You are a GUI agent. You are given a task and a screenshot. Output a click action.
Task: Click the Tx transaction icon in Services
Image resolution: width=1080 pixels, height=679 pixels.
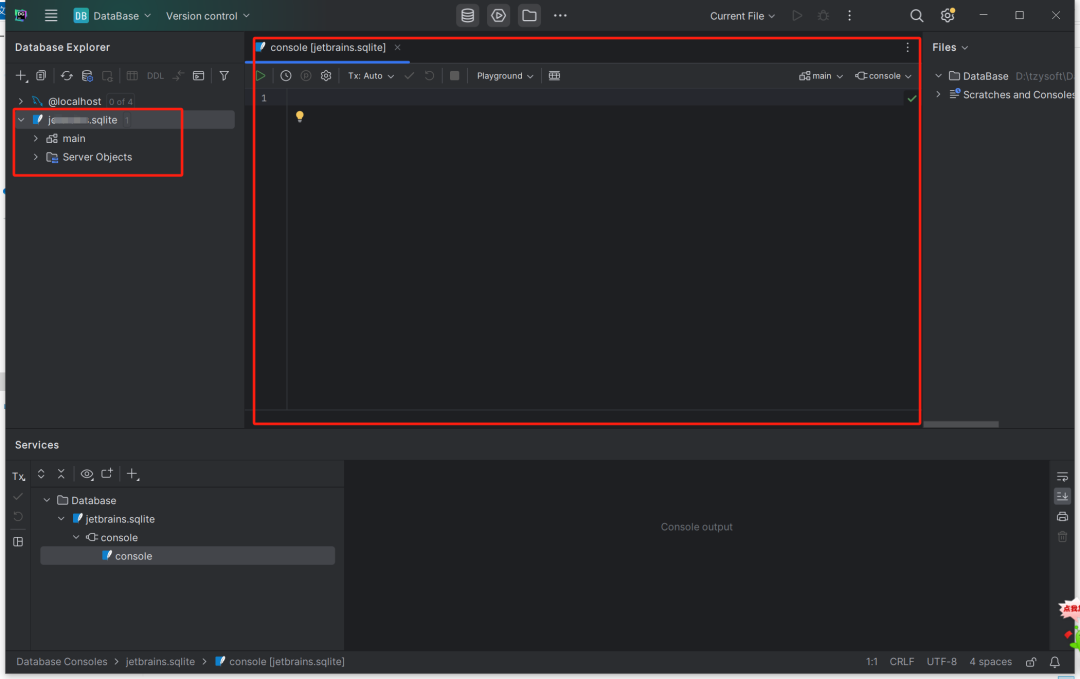click(19, 476)
